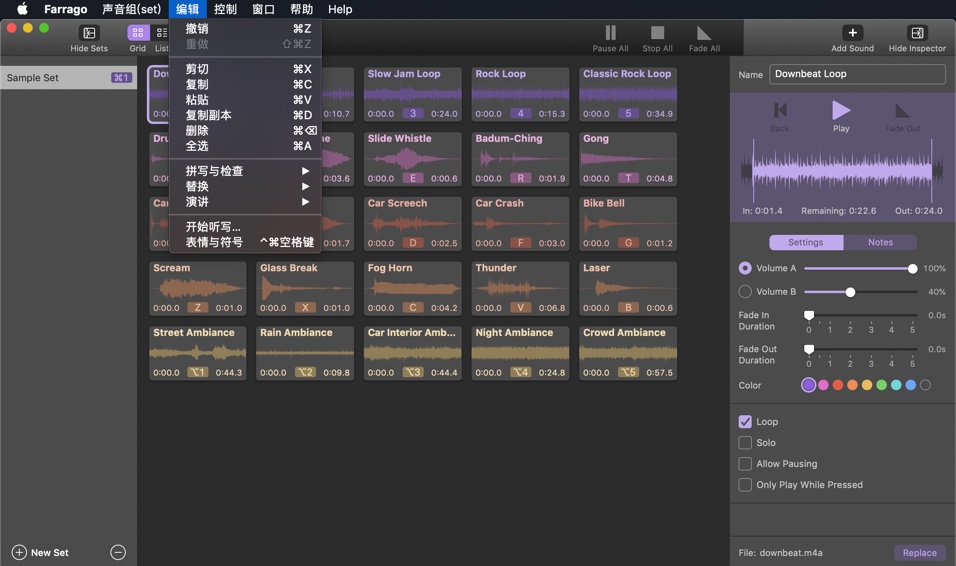Select the Street Ambiance tile
This screenshot has height=566, width=956.
tap(198, 353)
